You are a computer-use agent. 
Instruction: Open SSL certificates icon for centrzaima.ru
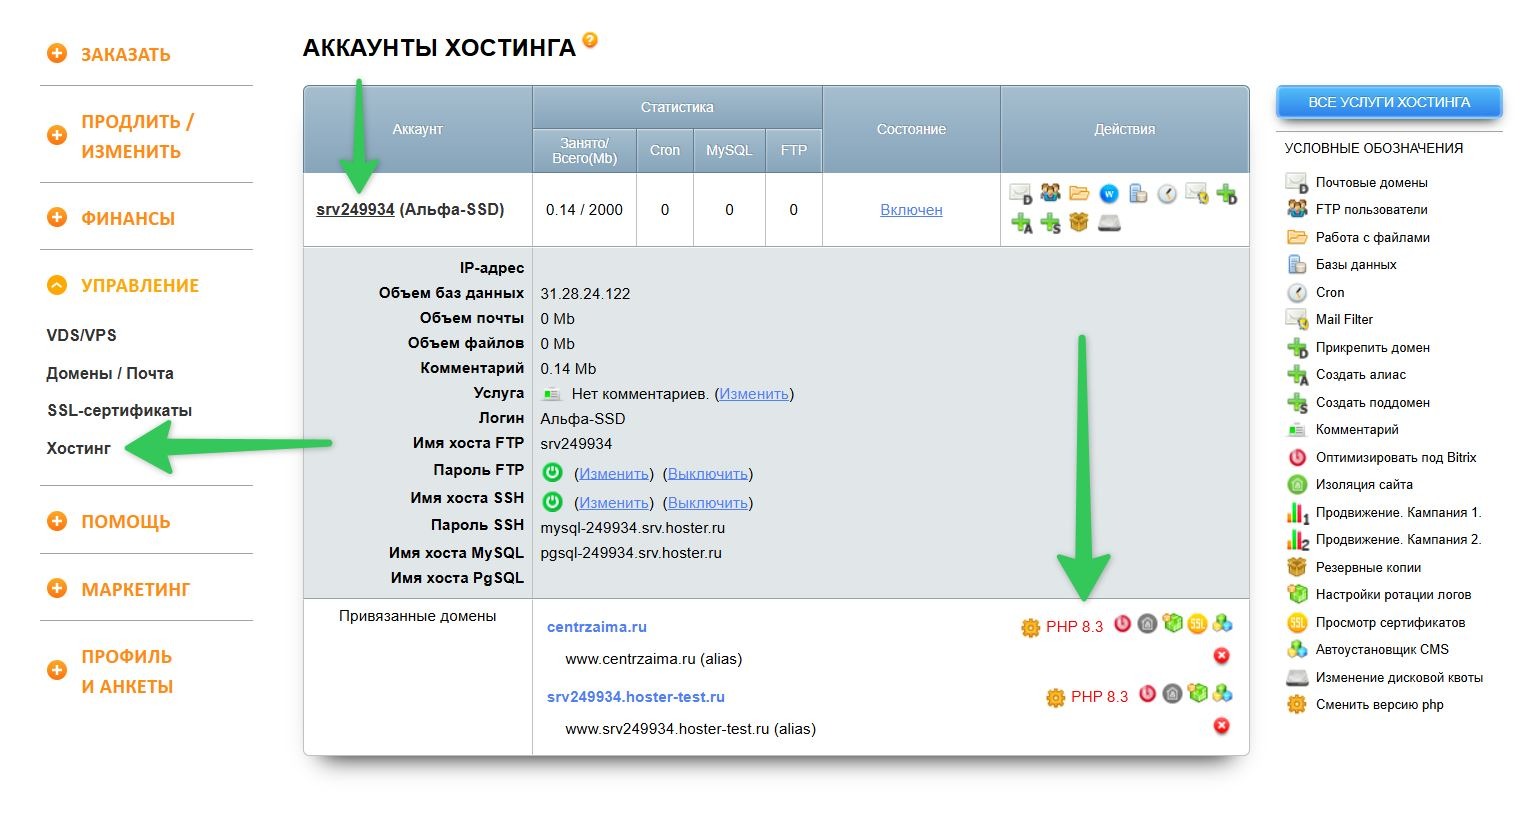coord(1197,624)
